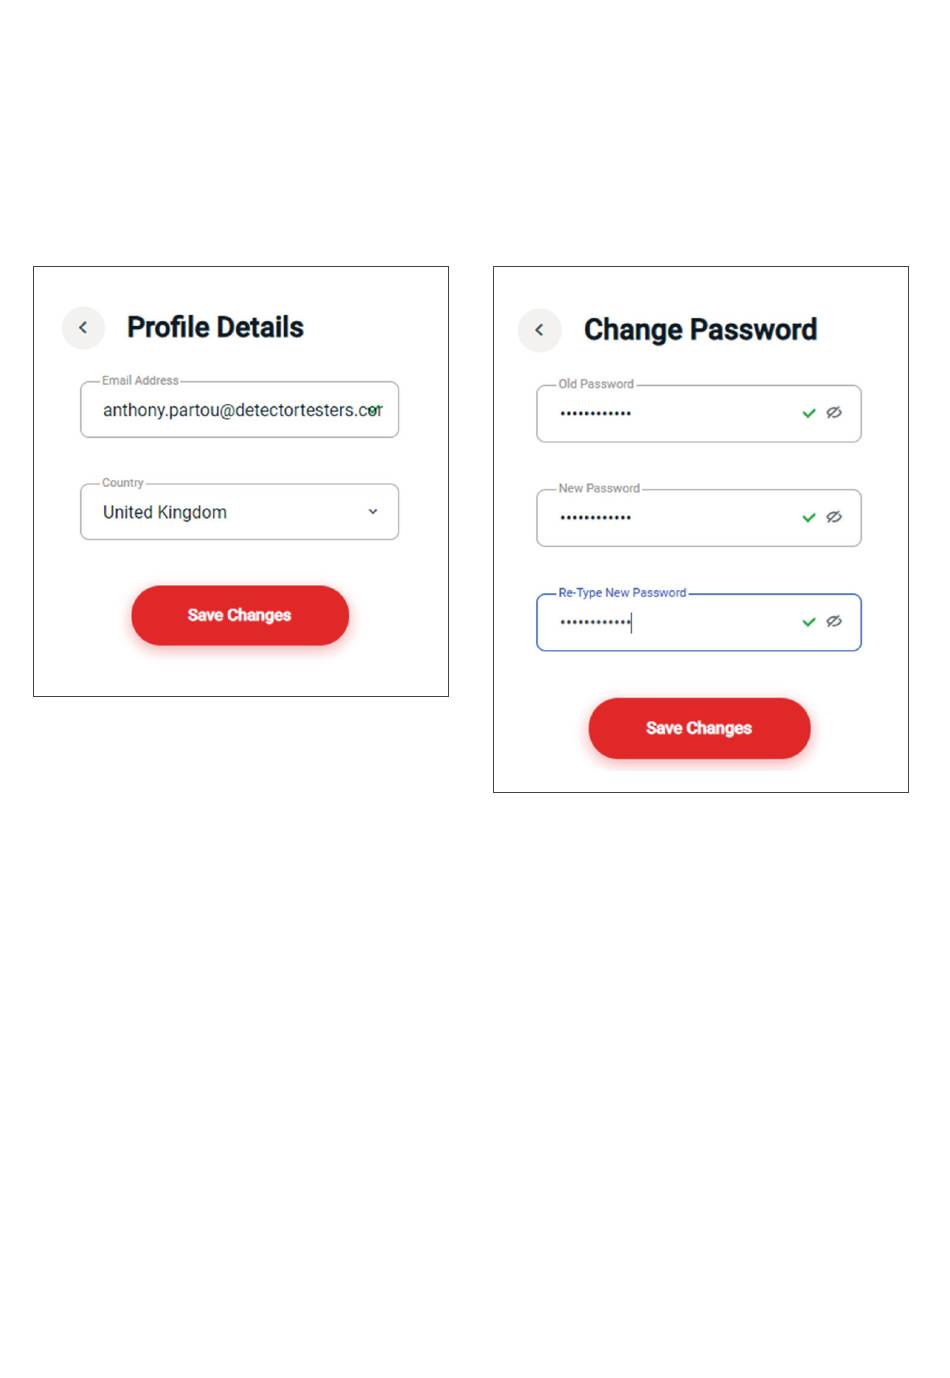Viewport: 950px width, 1378px height.
Task: Show the Old Password characters
Action: point(834,413)
